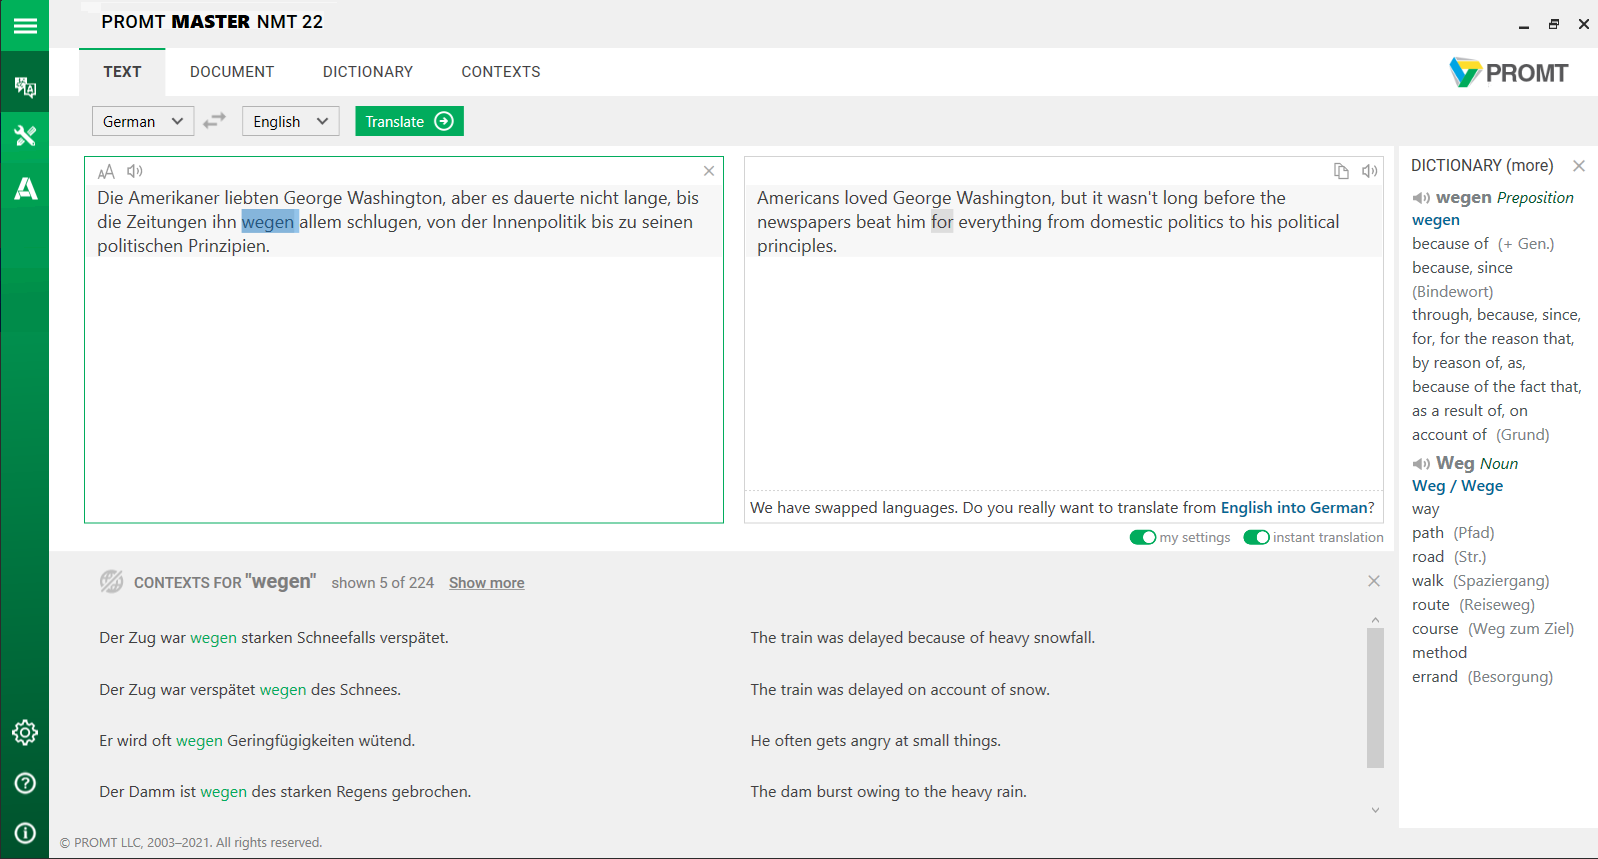Click the contexts list scrollbar

1375,698
